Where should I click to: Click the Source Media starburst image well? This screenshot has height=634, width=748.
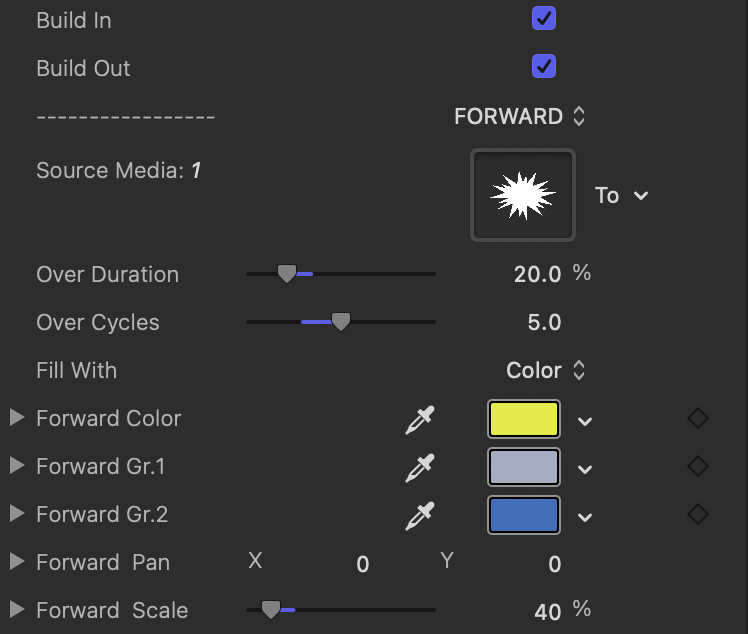pyautogui.click(x=523, y=195)
